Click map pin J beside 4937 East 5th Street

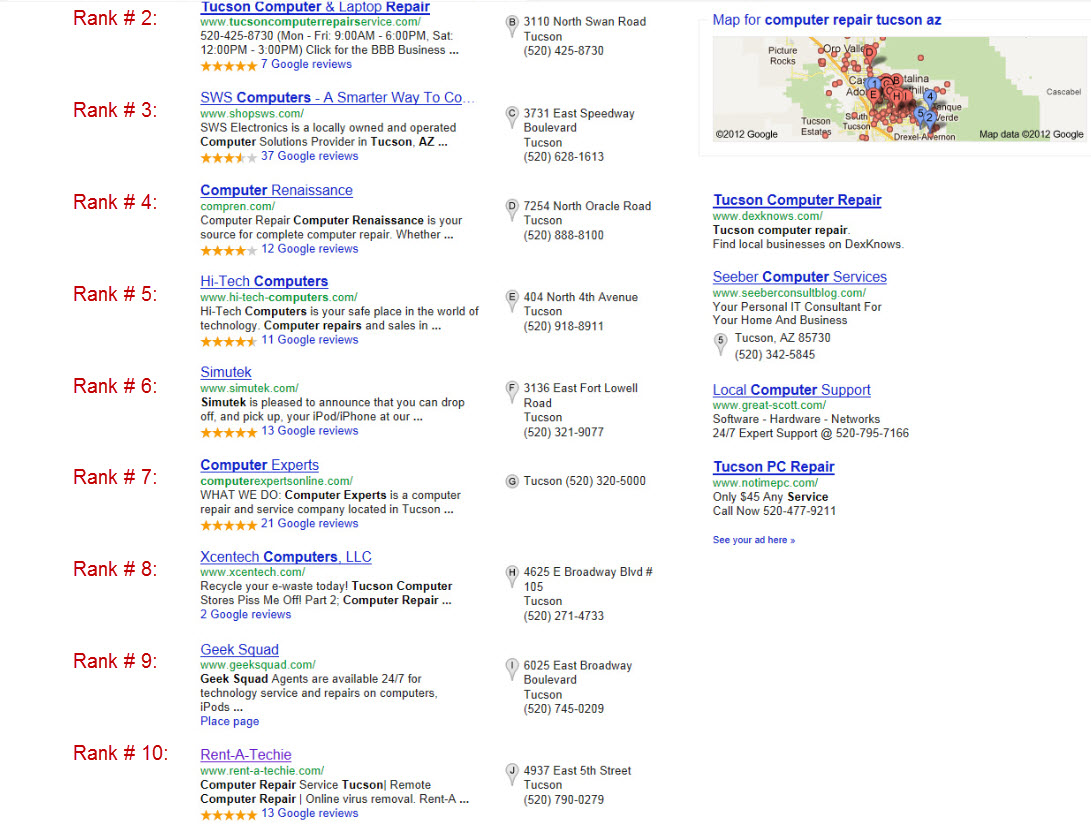point(512,773)
